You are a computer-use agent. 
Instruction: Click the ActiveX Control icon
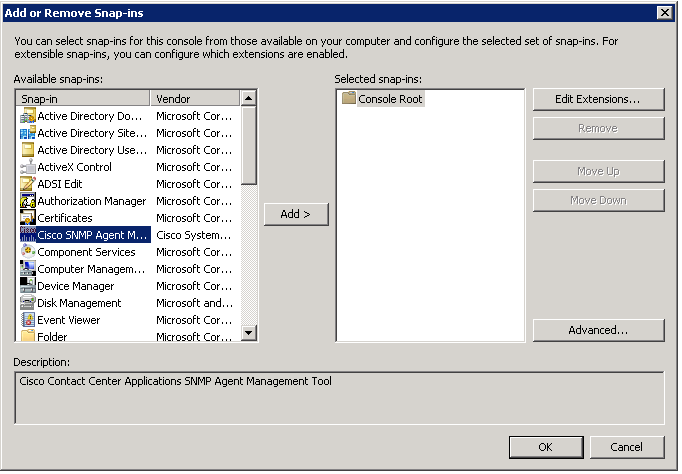coord(28,167)
